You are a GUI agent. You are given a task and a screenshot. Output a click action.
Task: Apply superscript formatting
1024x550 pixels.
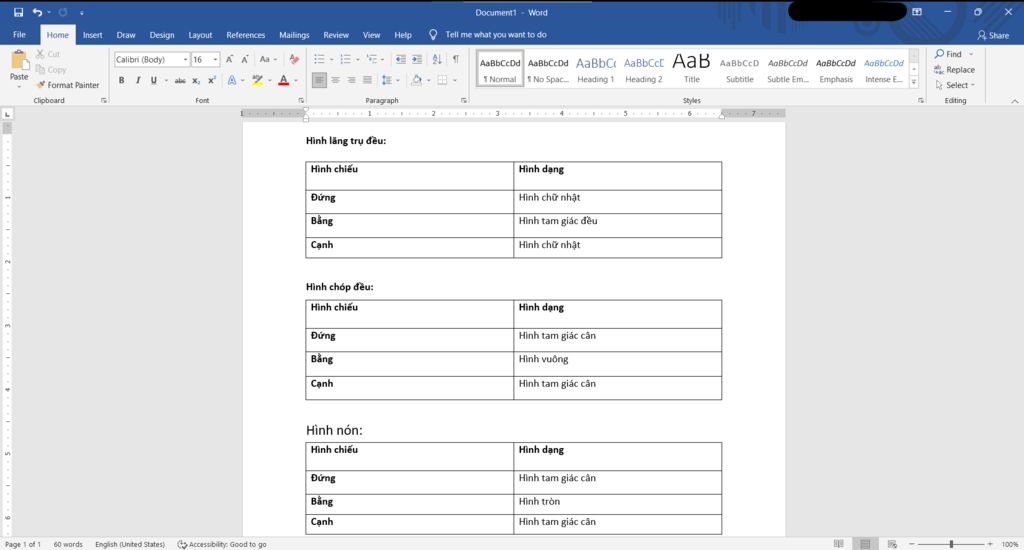(212, 80)
